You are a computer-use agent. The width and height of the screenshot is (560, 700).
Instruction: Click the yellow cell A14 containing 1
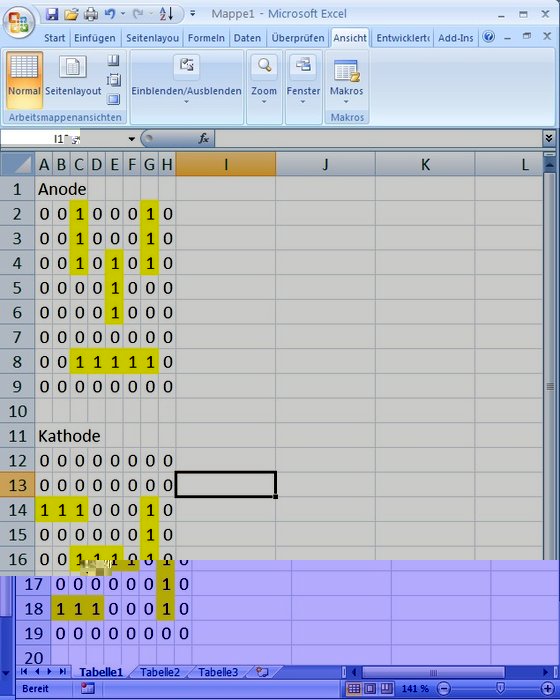(44, 510)
